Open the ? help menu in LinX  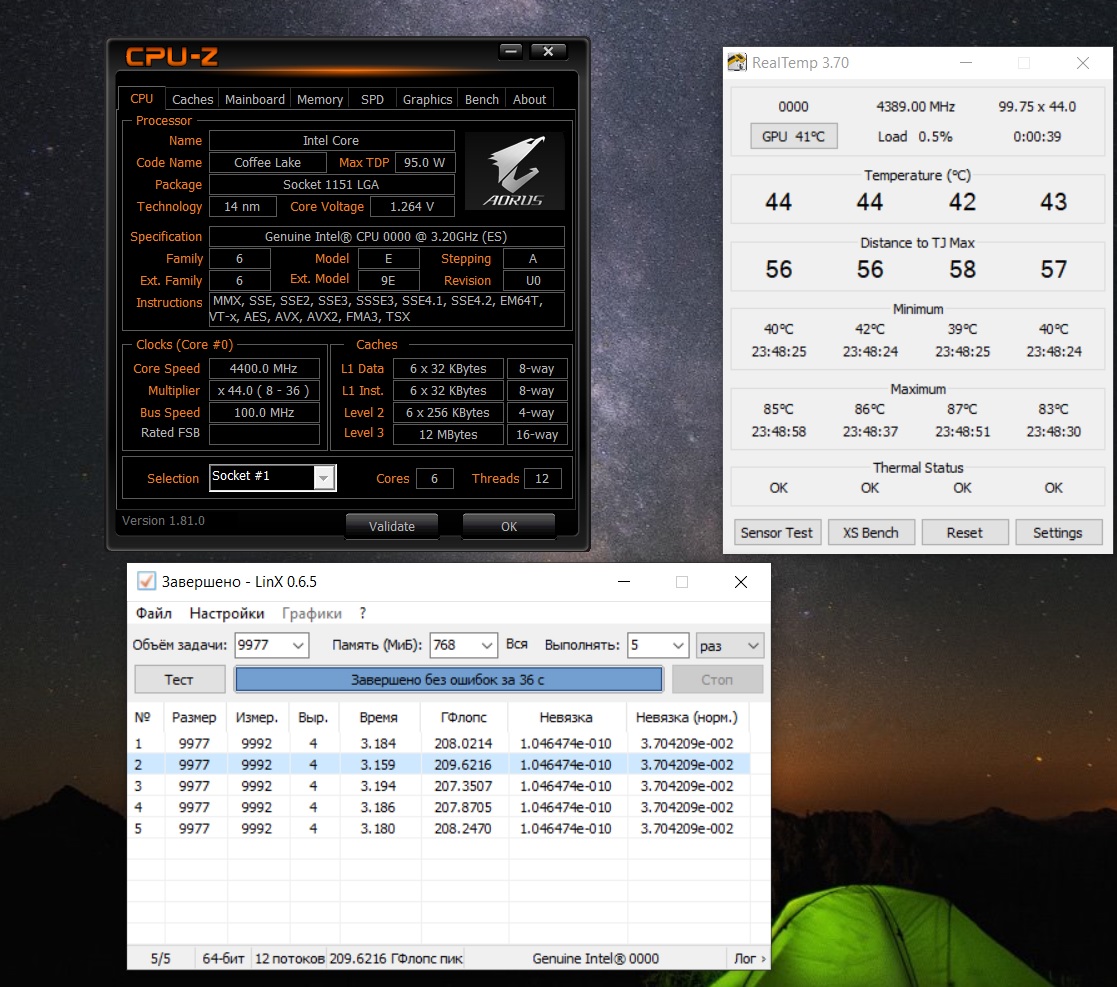pyautogui.click(x=363, y=613)
